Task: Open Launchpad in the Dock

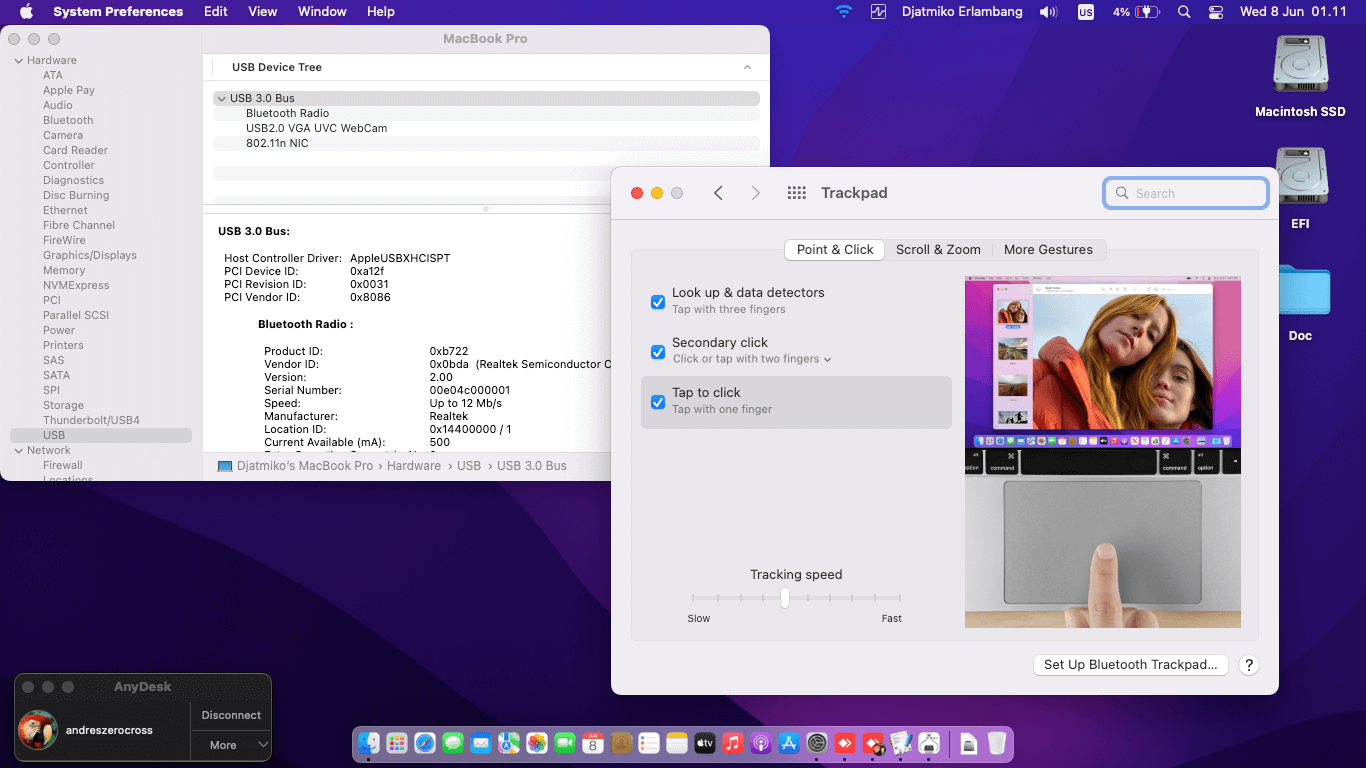Action: tap(397, 743)
